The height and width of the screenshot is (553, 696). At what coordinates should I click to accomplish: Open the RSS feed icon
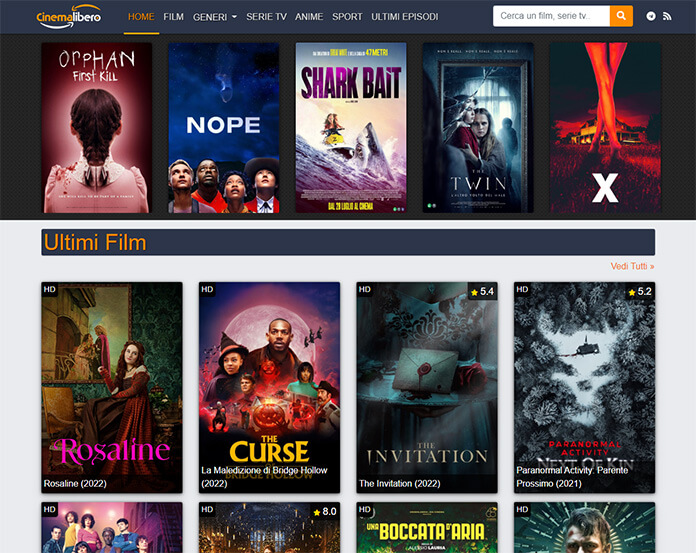point(667,16)
